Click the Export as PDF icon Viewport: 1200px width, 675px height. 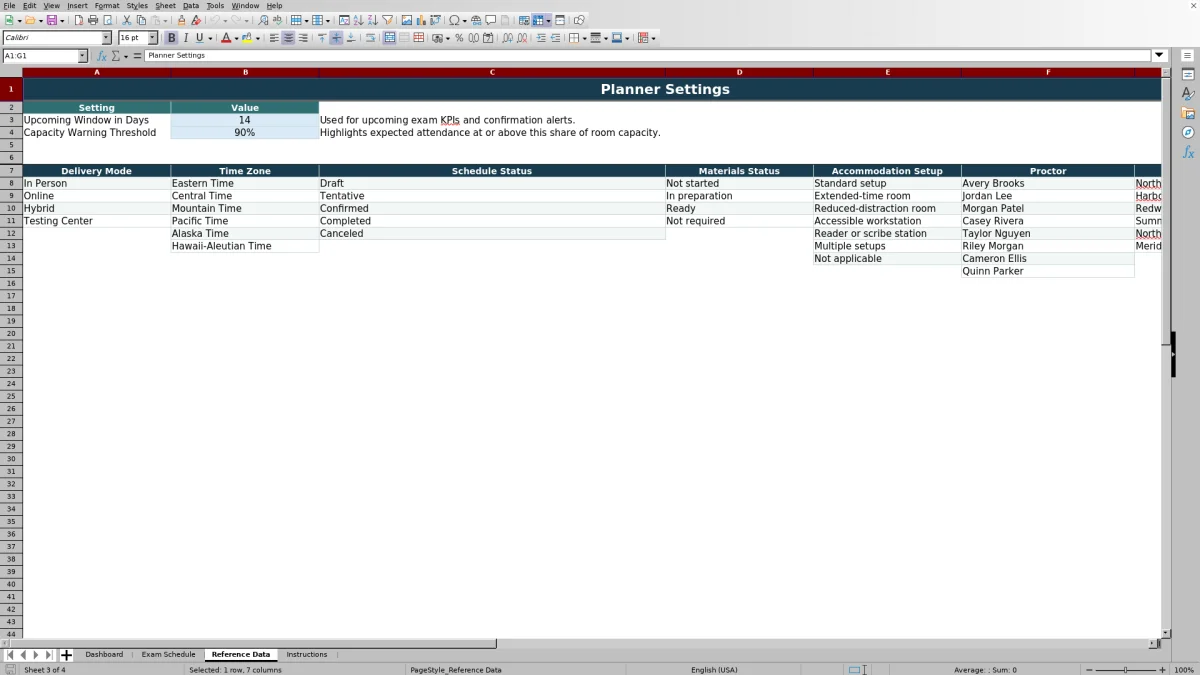[79, 20]
